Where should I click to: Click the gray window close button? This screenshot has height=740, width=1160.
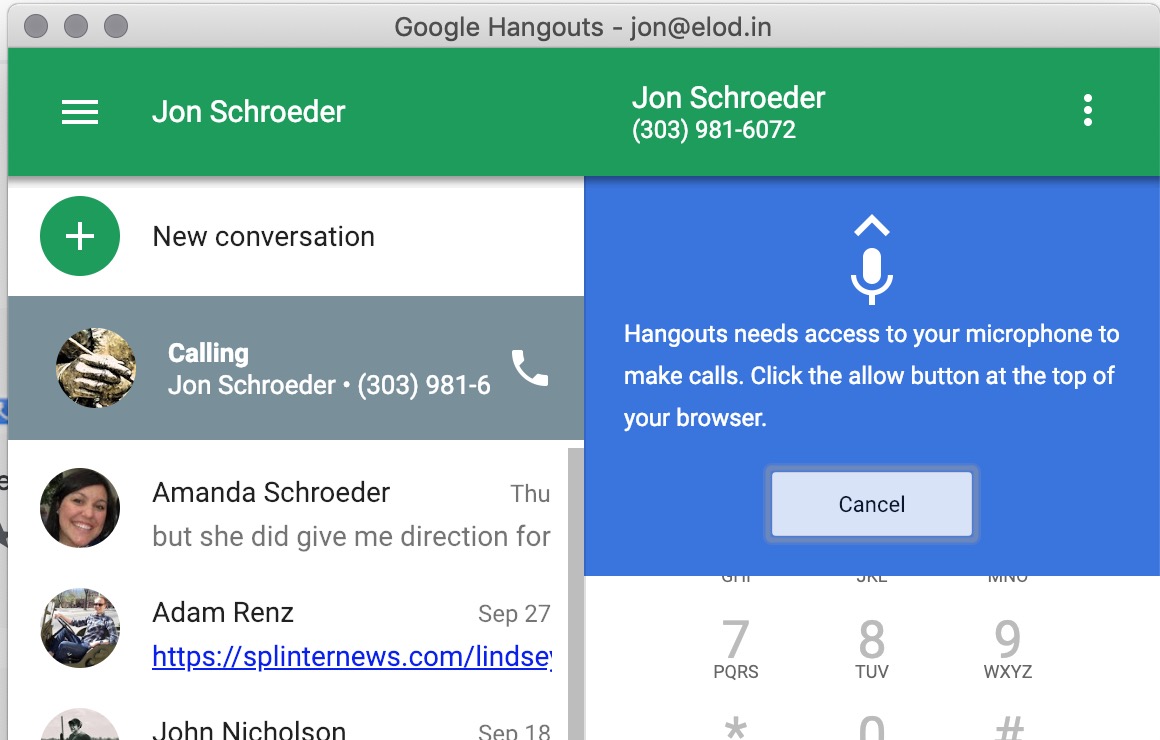[x=36, y=26]
